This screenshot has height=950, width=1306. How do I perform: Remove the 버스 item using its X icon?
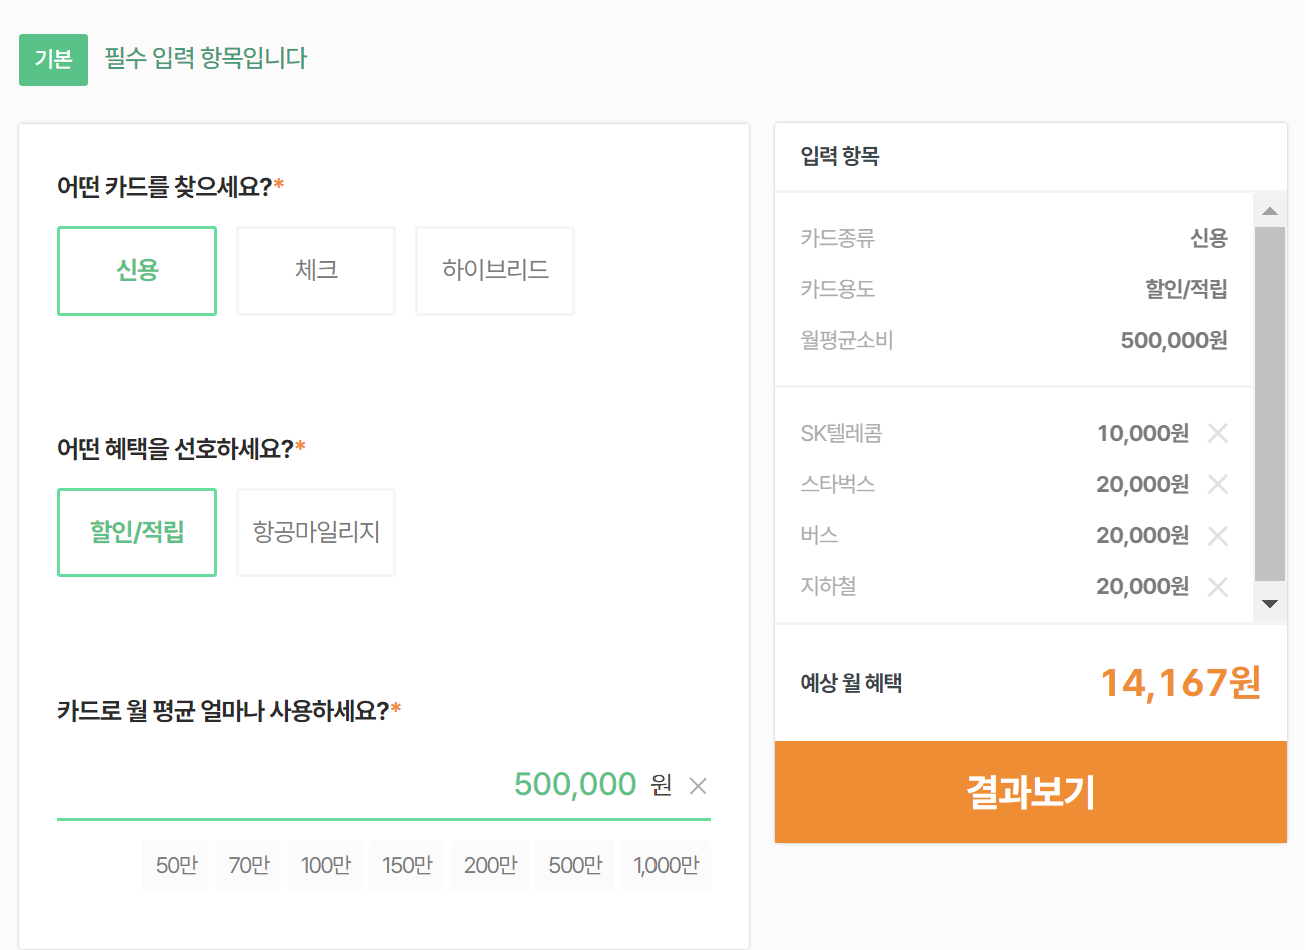point(1218,535)
